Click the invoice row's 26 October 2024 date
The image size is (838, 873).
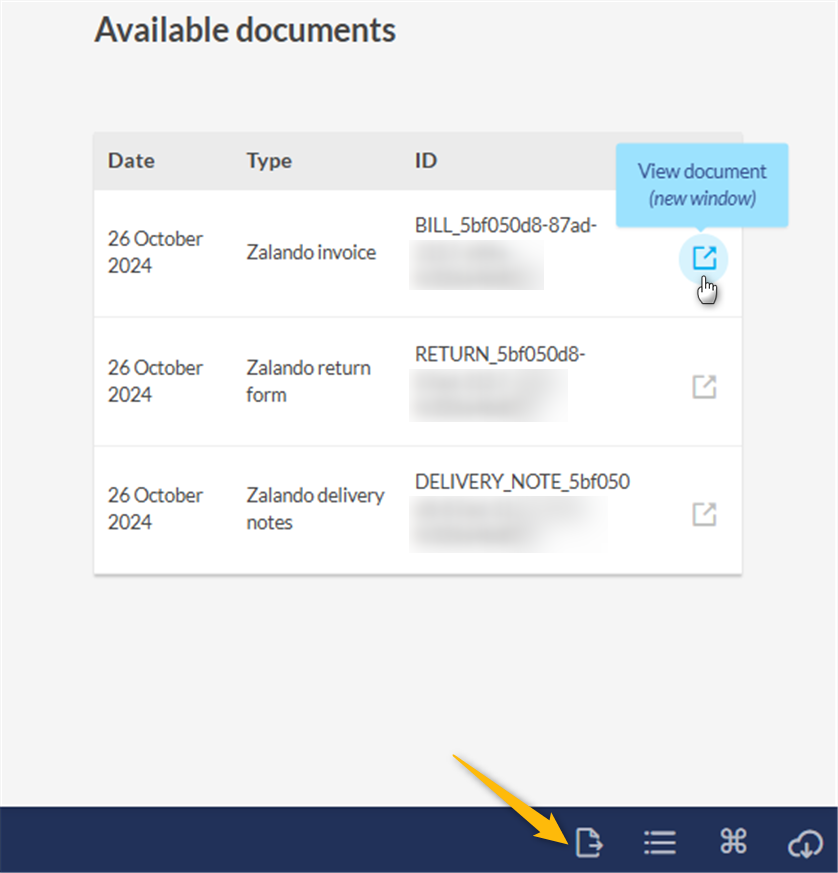click(155, 252)
